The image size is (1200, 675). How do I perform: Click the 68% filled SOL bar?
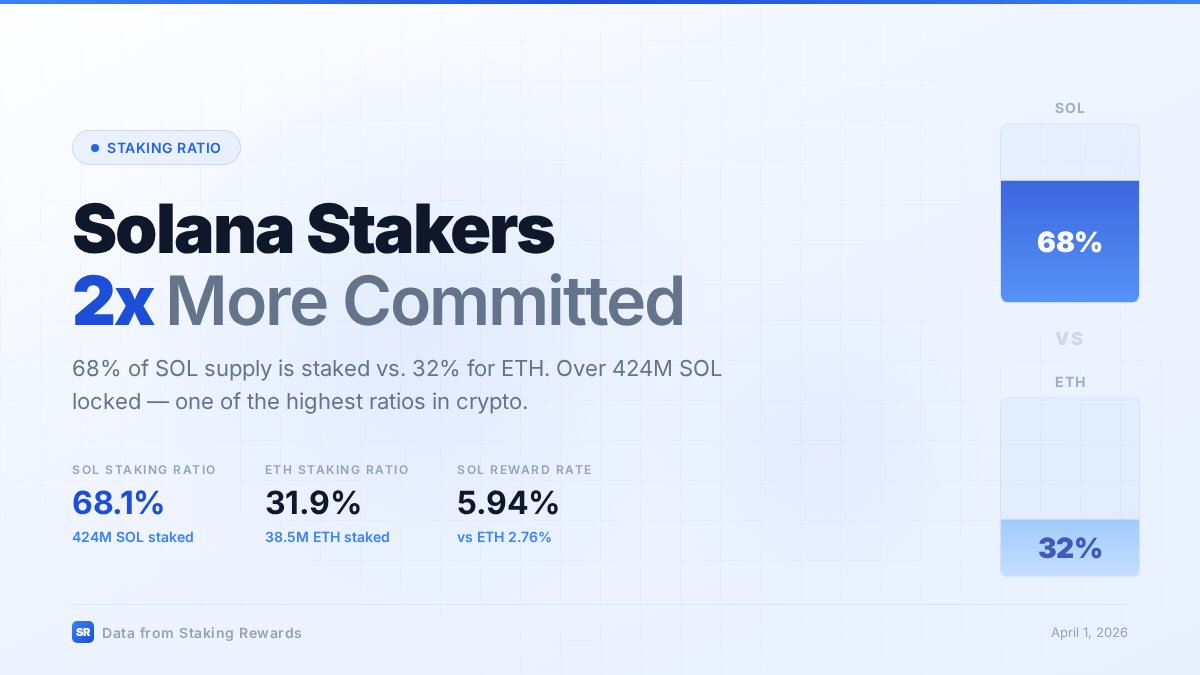[1069, 241]
